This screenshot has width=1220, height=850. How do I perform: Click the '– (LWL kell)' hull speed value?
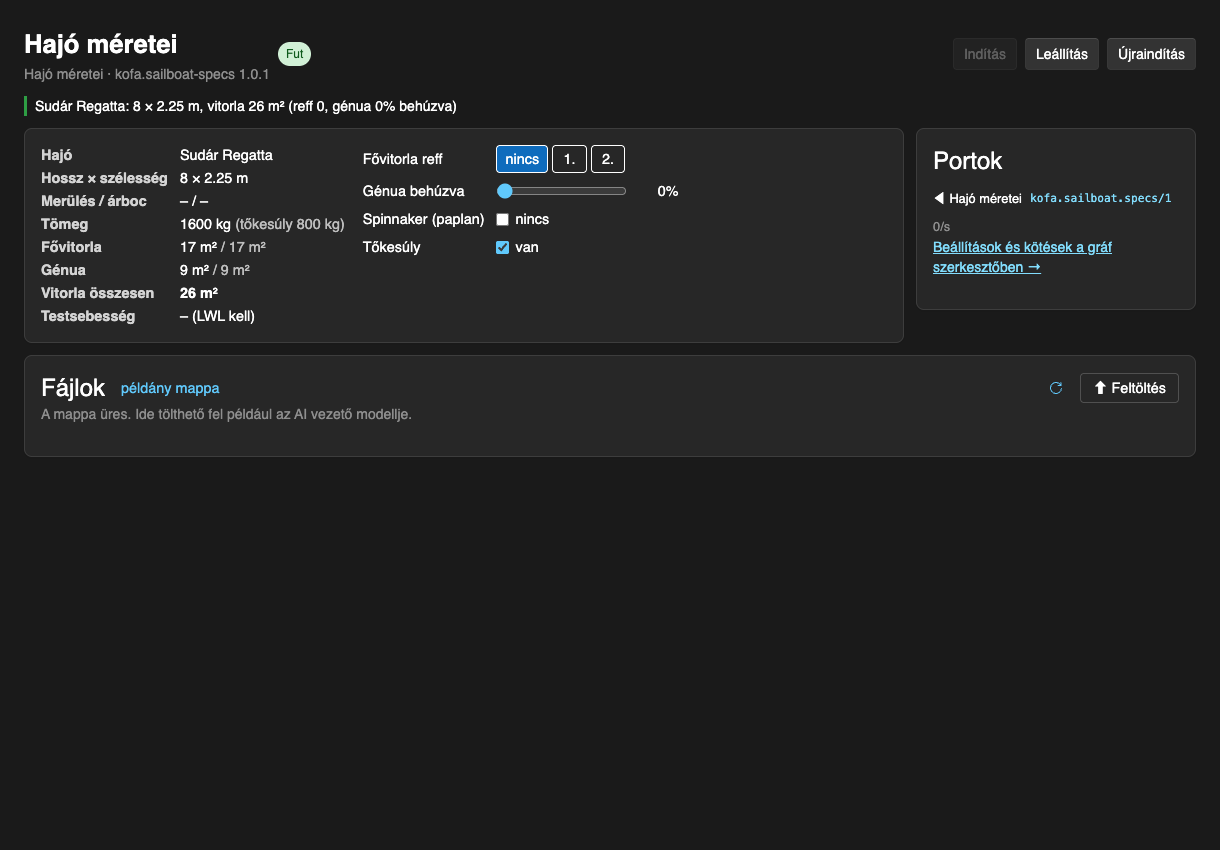point(217,316)
